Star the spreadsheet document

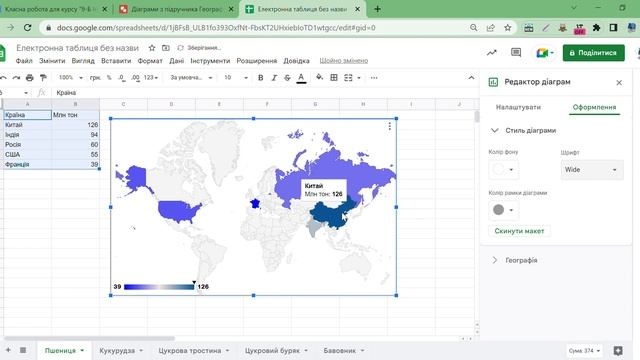(x=152, y=48)
